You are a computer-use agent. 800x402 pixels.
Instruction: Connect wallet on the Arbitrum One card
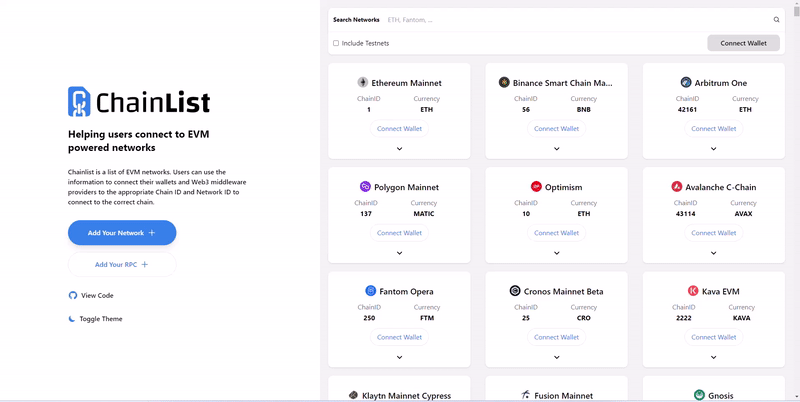click(713, 129)
